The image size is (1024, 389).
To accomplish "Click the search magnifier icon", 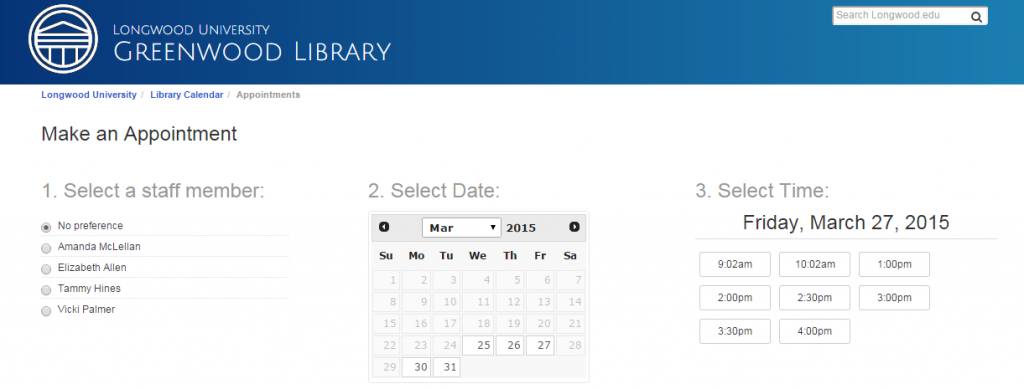I will pyautogui.click(x=976, y=17).
